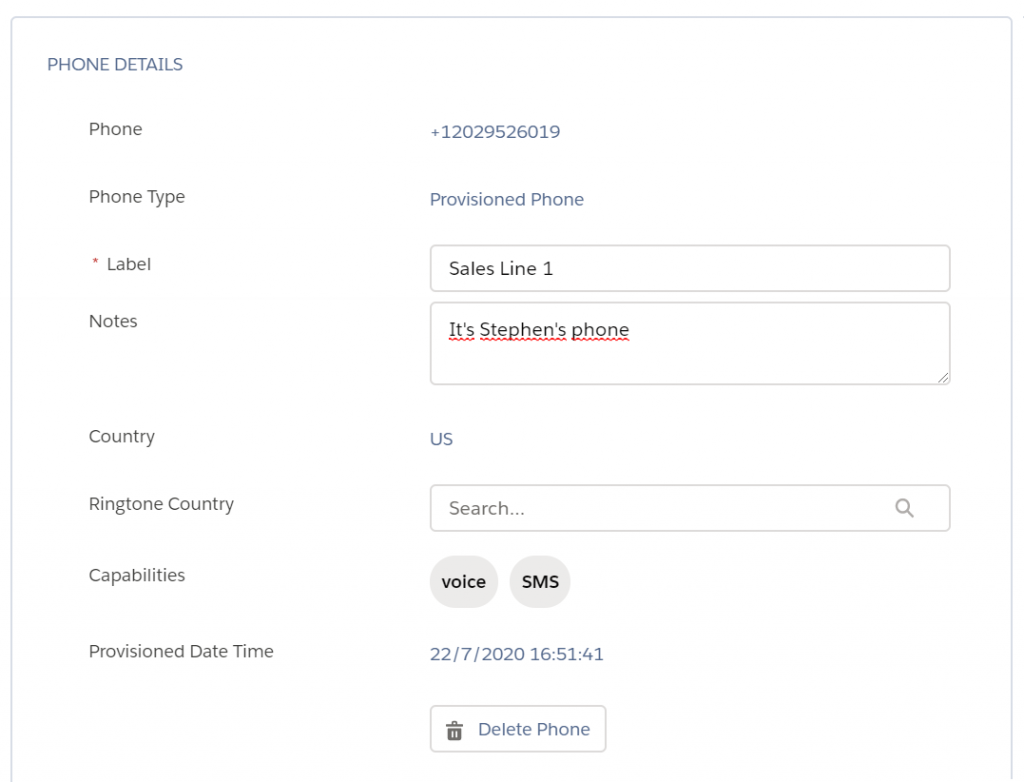The width and height of the screenshot is (1024, 782).
Task: Click the Delete Phone button text
Action: (534, 730)
